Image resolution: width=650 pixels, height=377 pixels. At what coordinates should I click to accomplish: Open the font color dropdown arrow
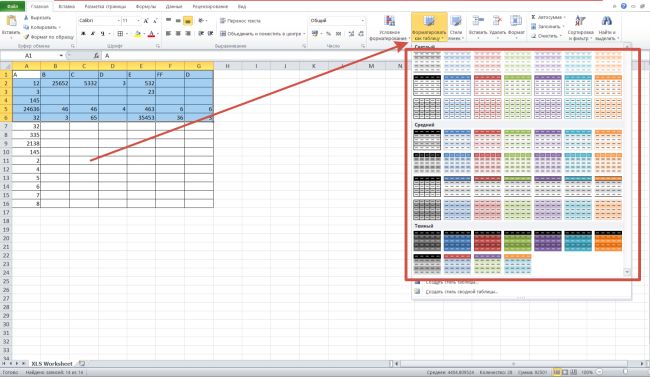(158, 34)
